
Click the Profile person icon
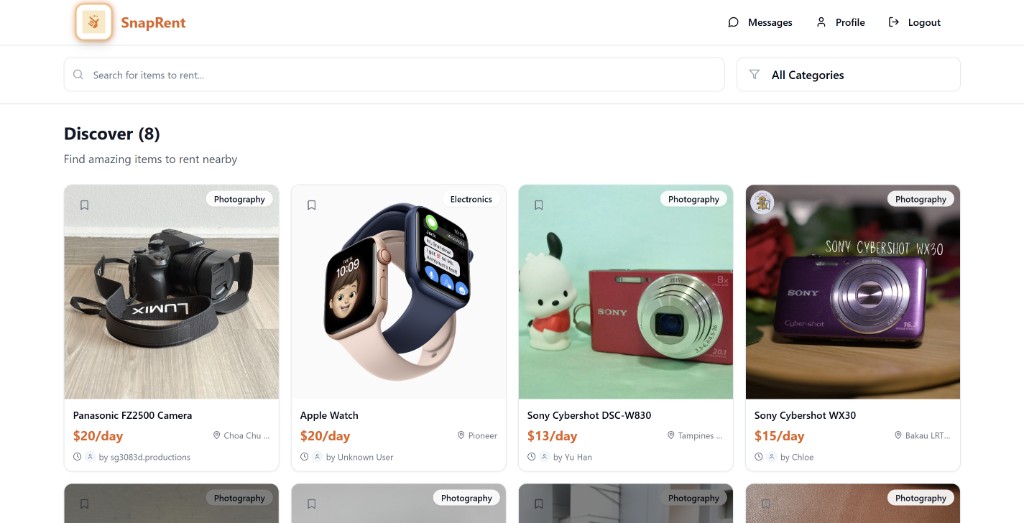821,22
